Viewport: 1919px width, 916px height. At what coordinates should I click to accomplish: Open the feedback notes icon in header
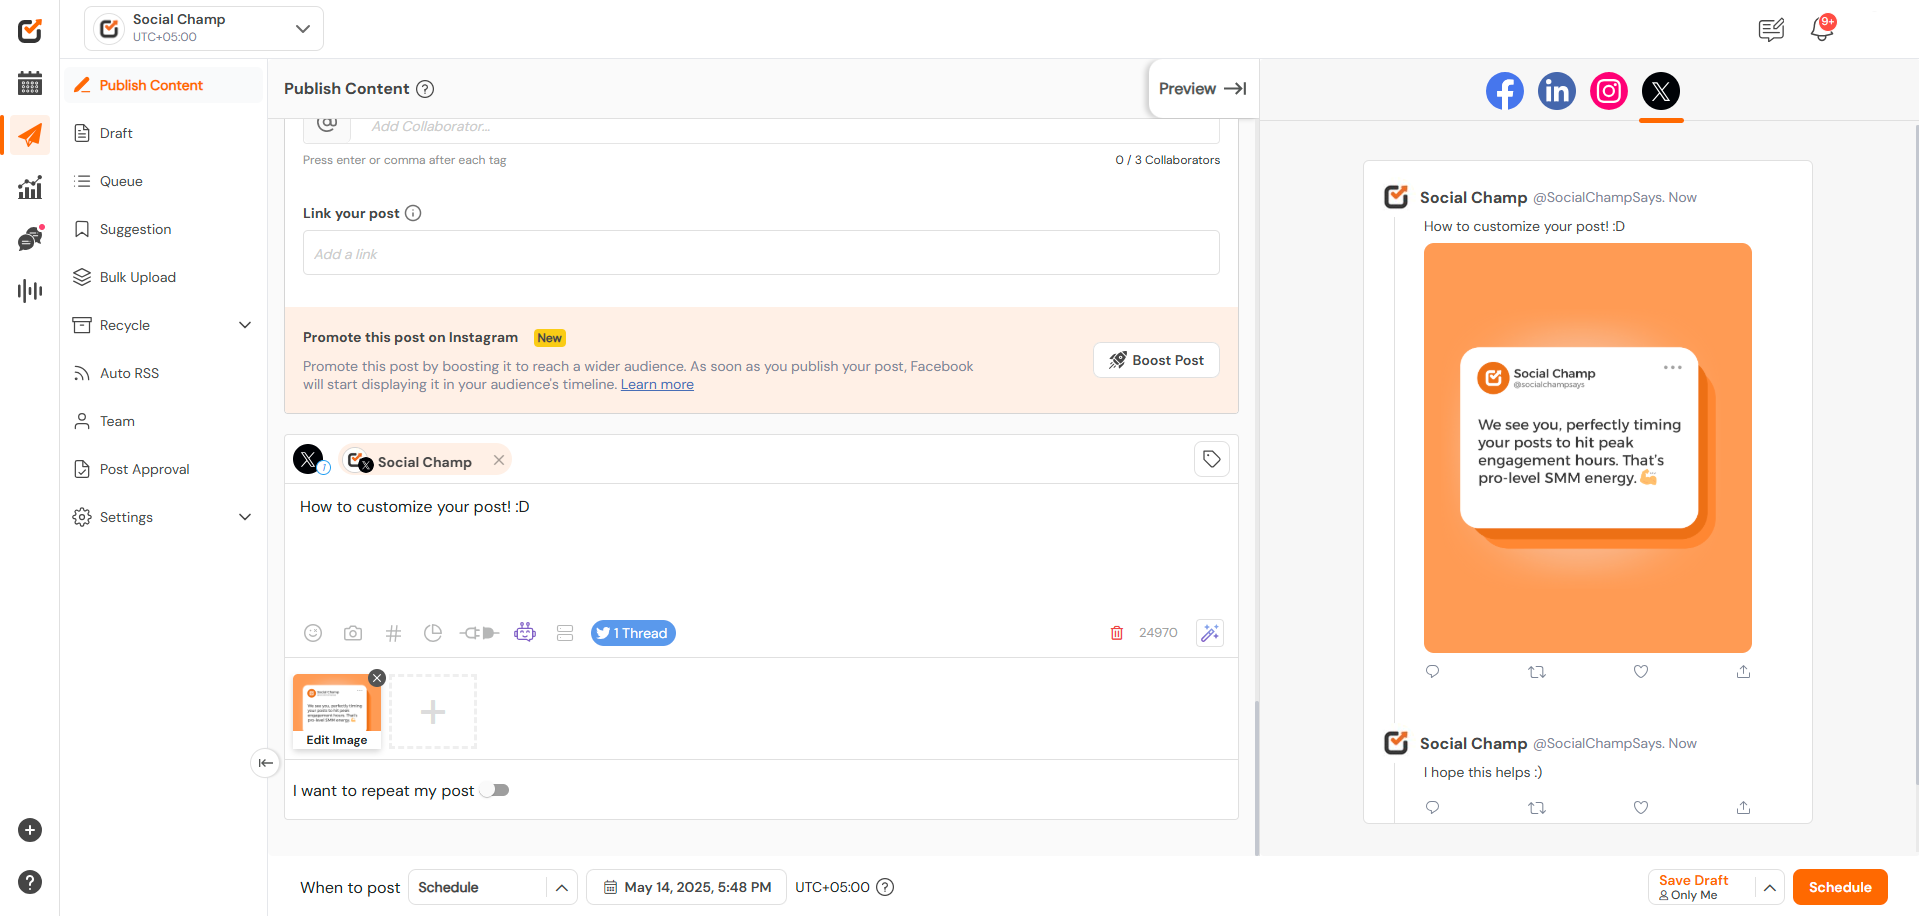[x=1771, y=30]
